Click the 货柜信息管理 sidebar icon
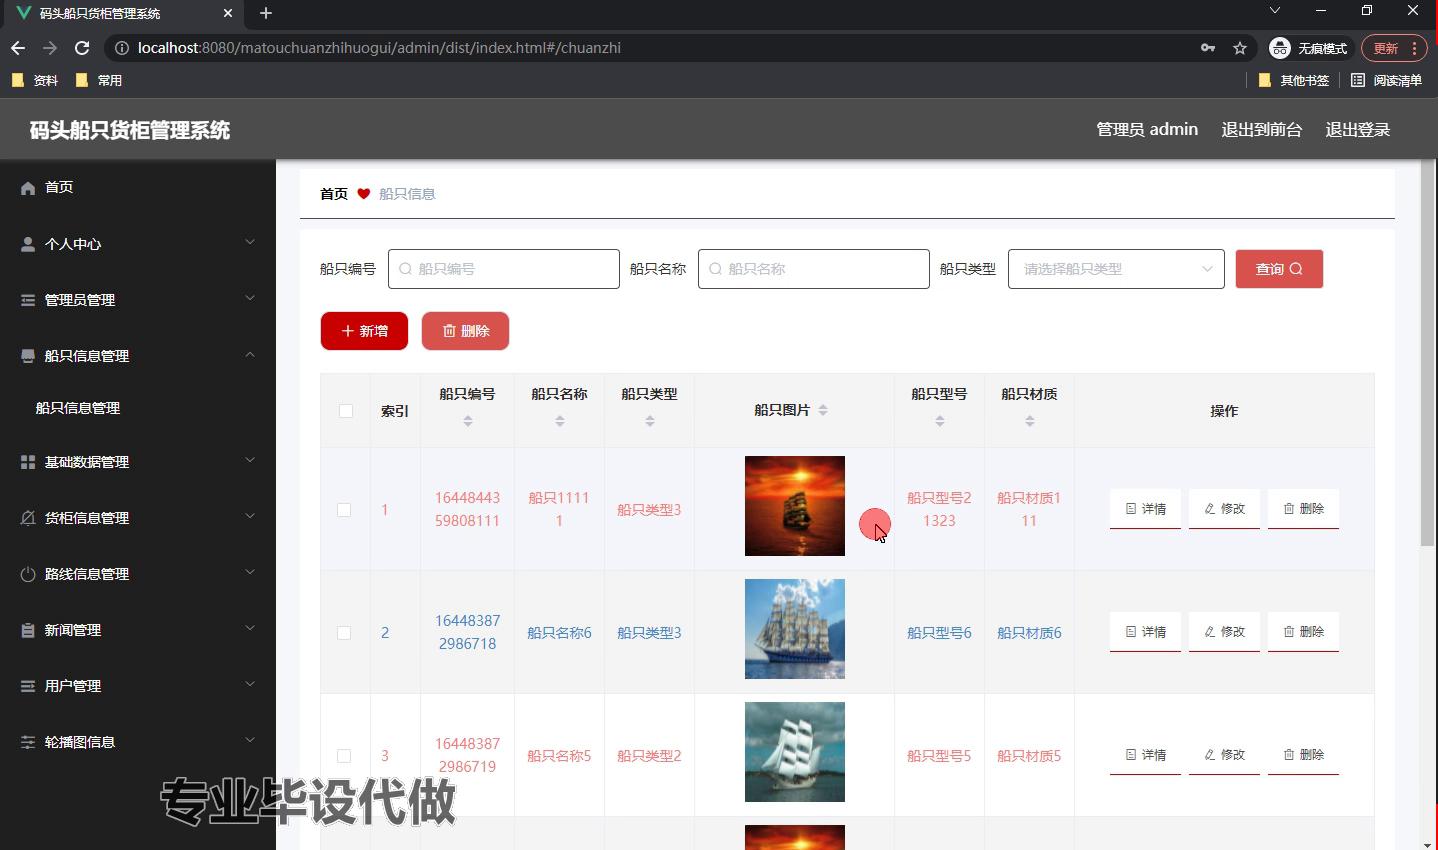Screen dimensions: 1438x850 pyautogui.click(x=28, y=518)
